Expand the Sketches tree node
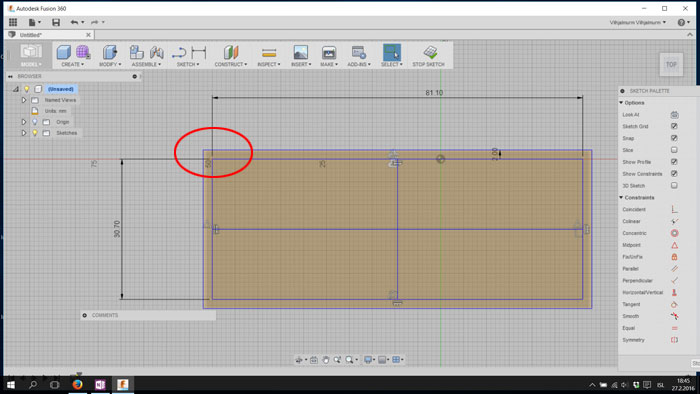The height and width of the screenshot is (394, 700). 24,133
